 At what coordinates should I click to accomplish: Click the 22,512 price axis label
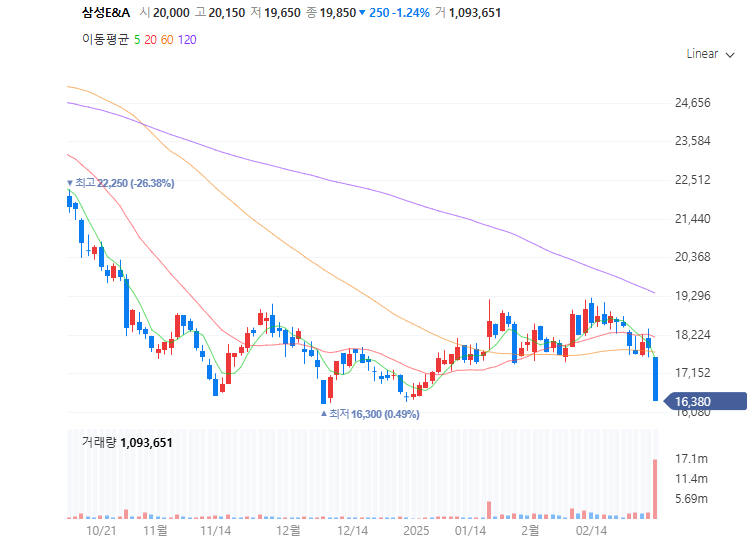click(x=692, y=180)
